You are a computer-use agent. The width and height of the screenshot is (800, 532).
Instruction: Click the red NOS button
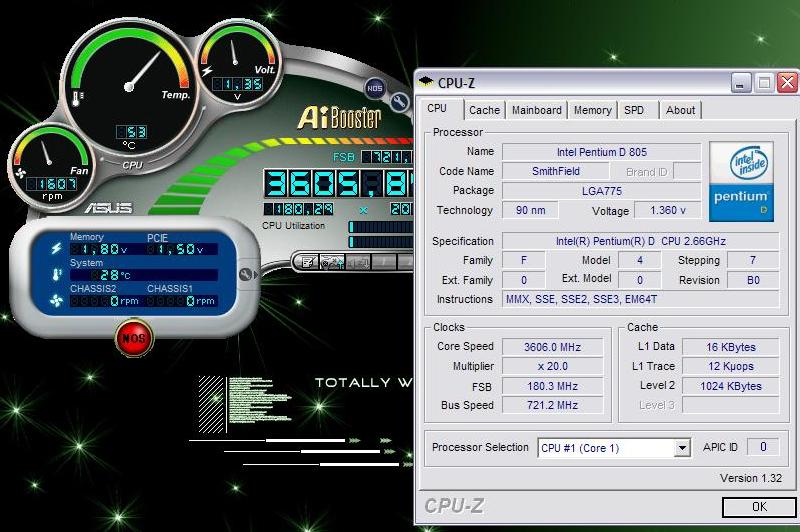[134, 338]
